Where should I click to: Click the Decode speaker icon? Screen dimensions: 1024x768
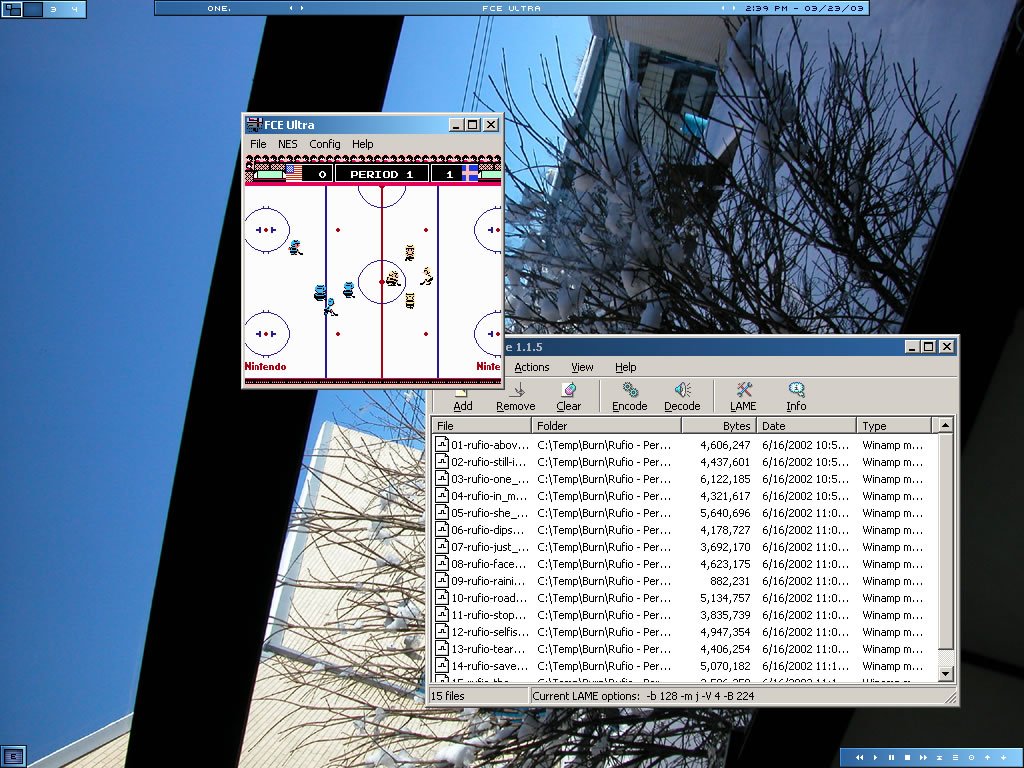click(682, 390)
